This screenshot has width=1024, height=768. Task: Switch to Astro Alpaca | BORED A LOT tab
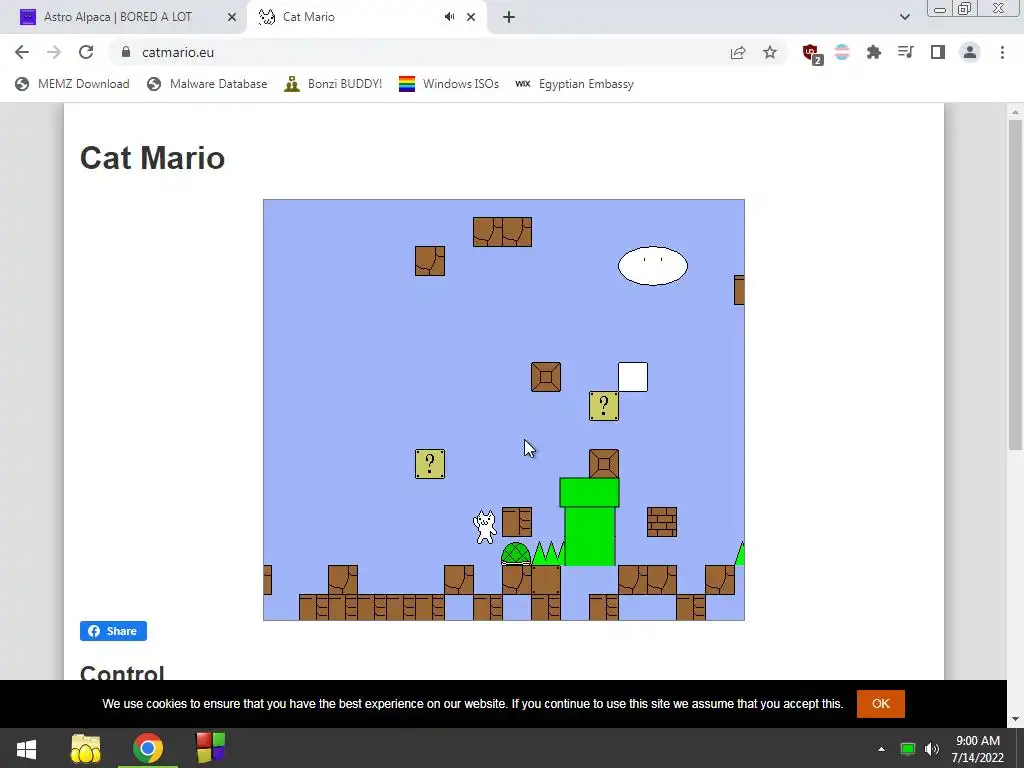coord(124,17)
